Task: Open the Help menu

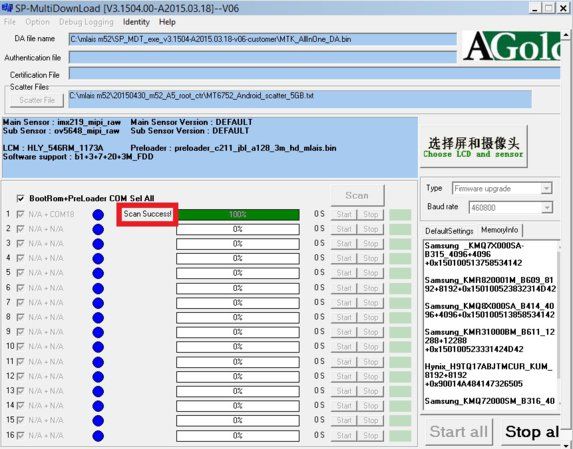Action: tap(167, 22)
